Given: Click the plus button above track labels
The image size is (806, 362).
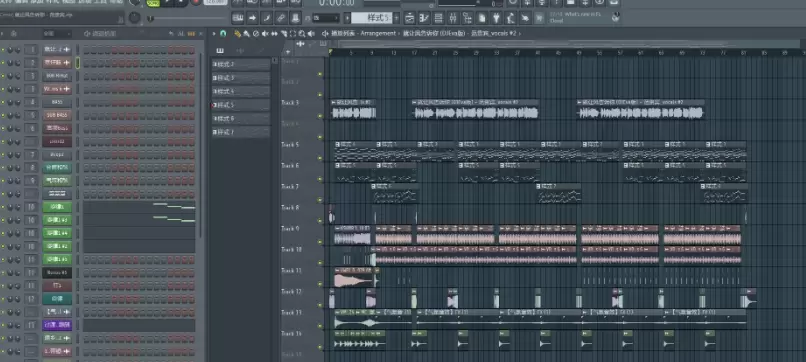Looking at the screenshot, I should tap(288, 51).
